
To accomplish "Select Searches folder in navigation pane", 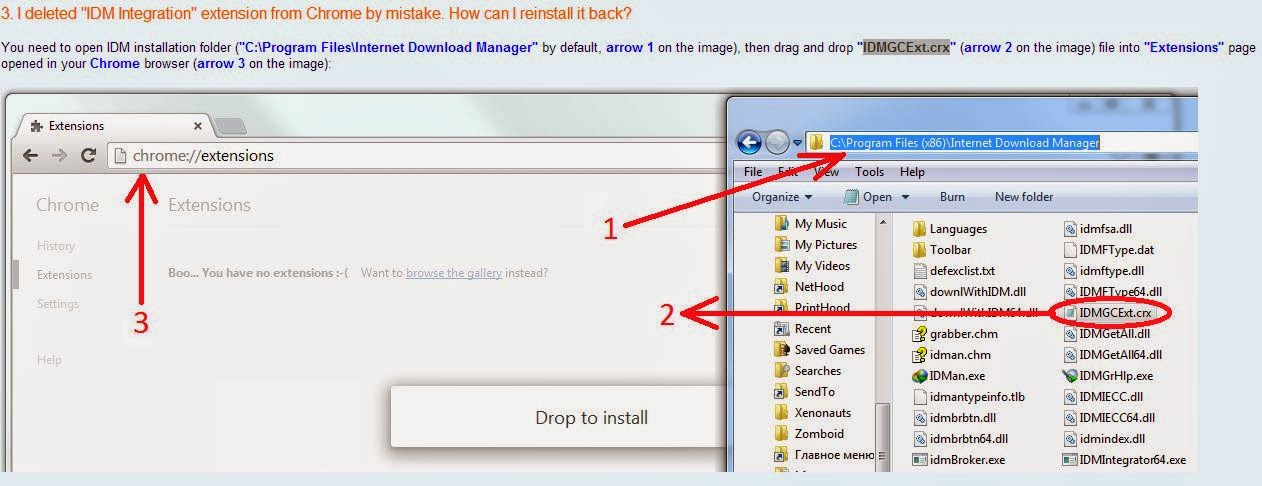I will 808,371.
